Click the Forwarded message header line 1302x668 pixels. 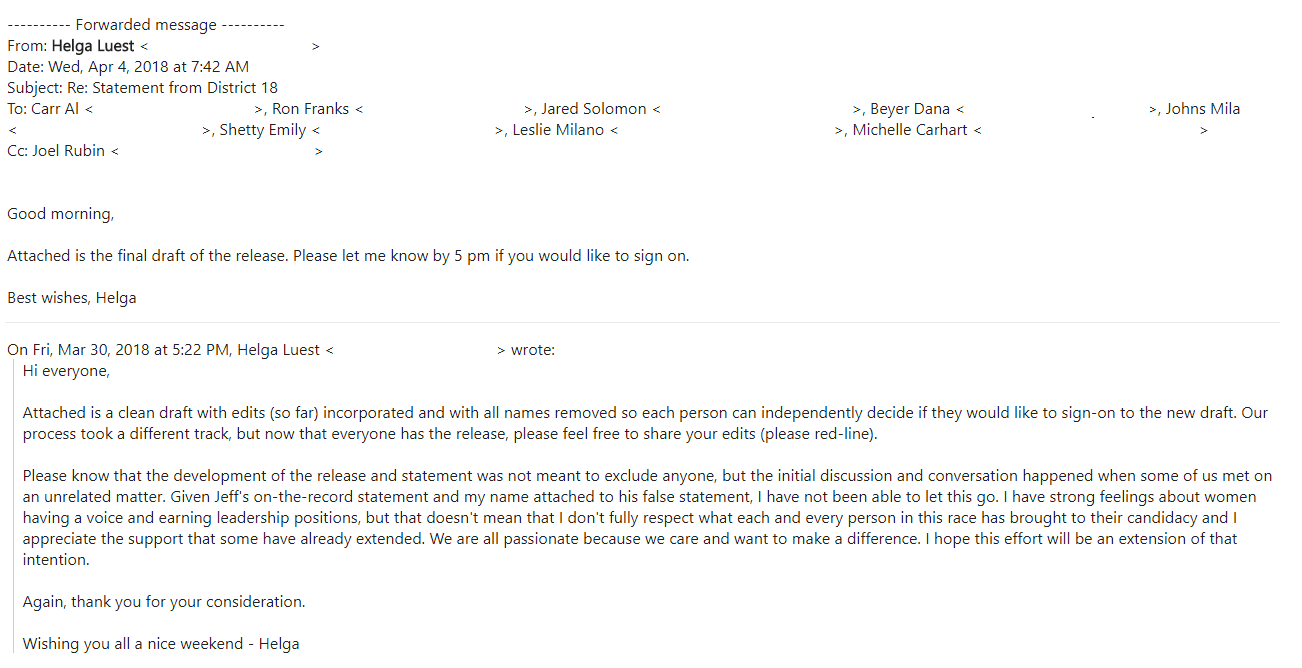point(146,25)
